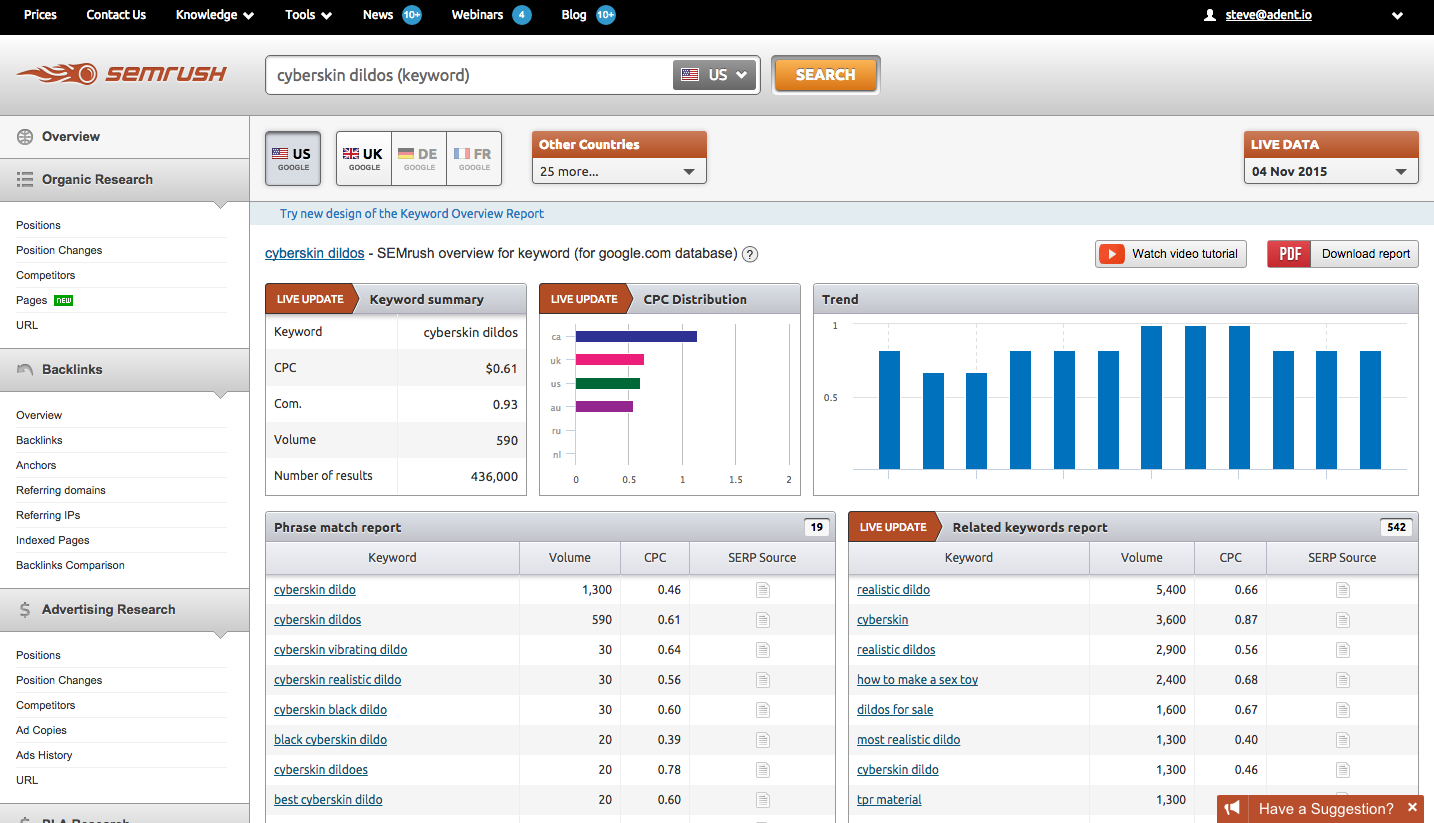Open SERP source icon for realistic dildo row
This screenshot has height=823, width=1434.
1343,590
